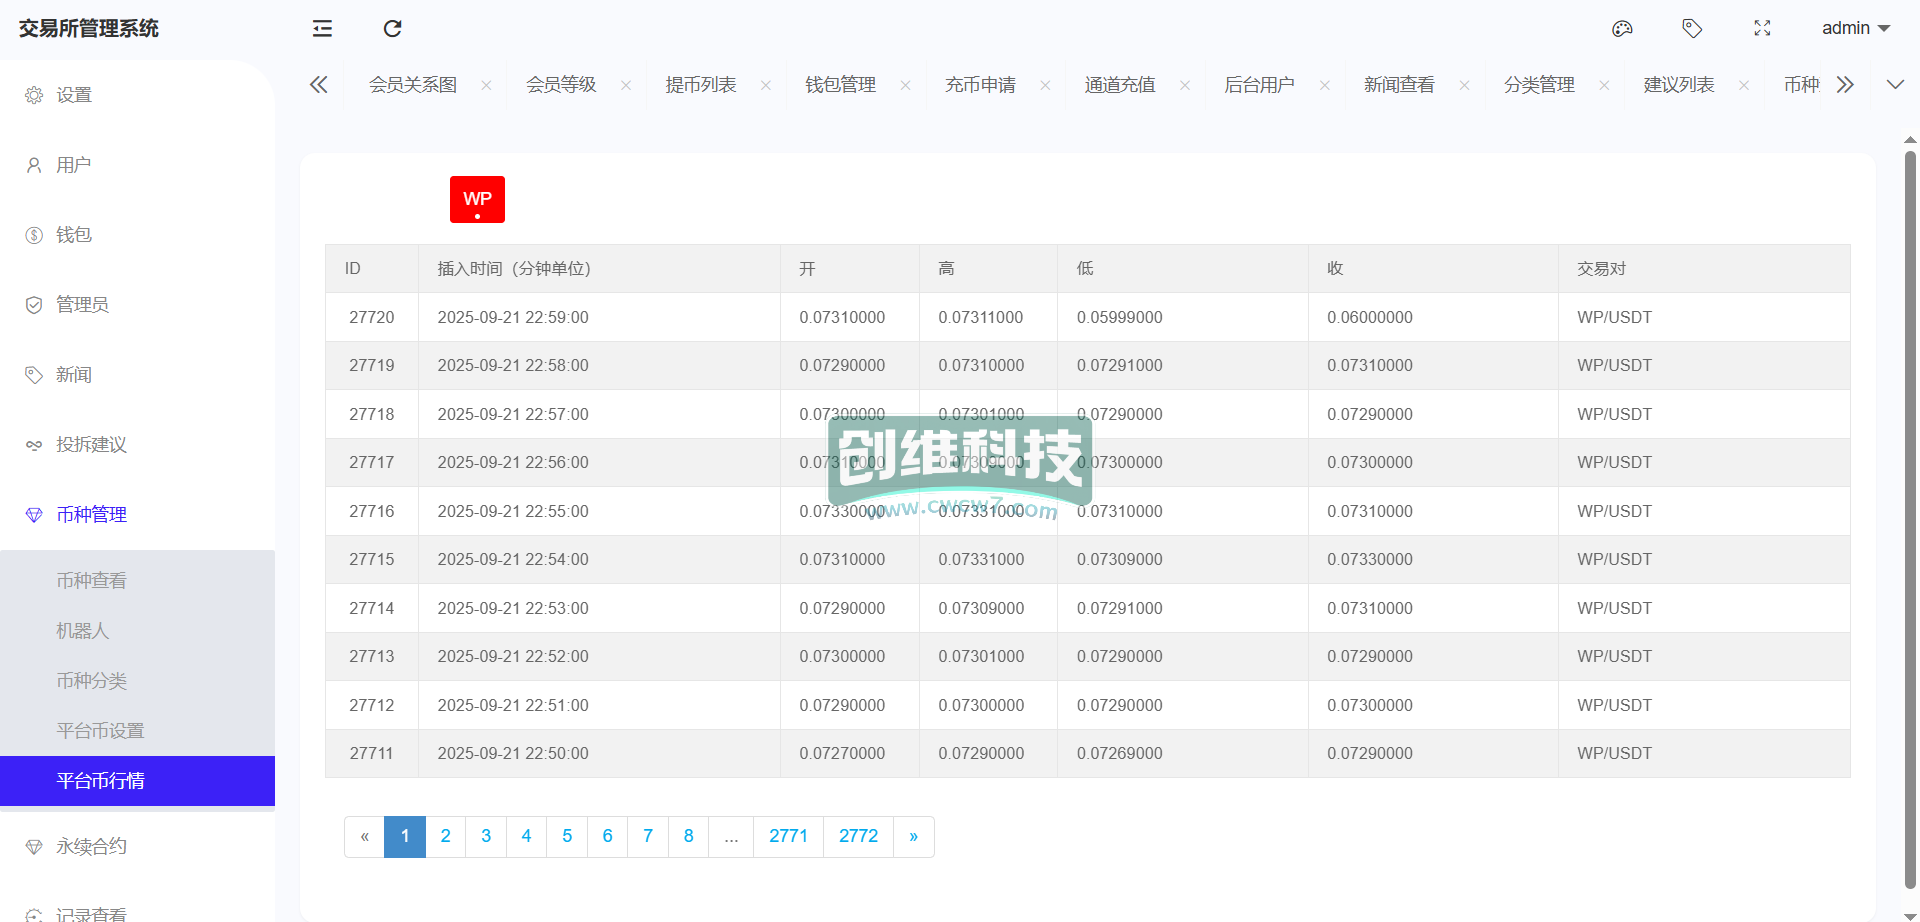Click the tag icon in the header
The image size is (1920, 922).
click(1692, 28)
